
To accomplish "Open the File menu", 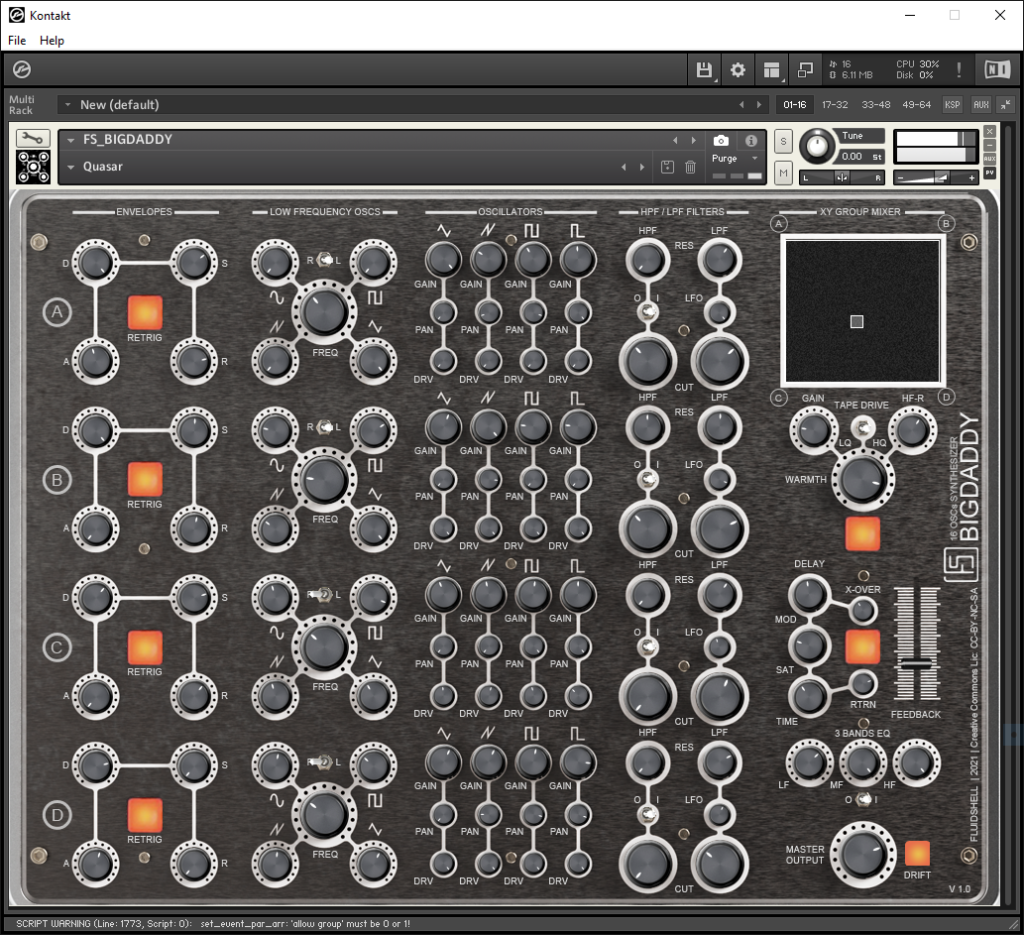I will 17,40.
